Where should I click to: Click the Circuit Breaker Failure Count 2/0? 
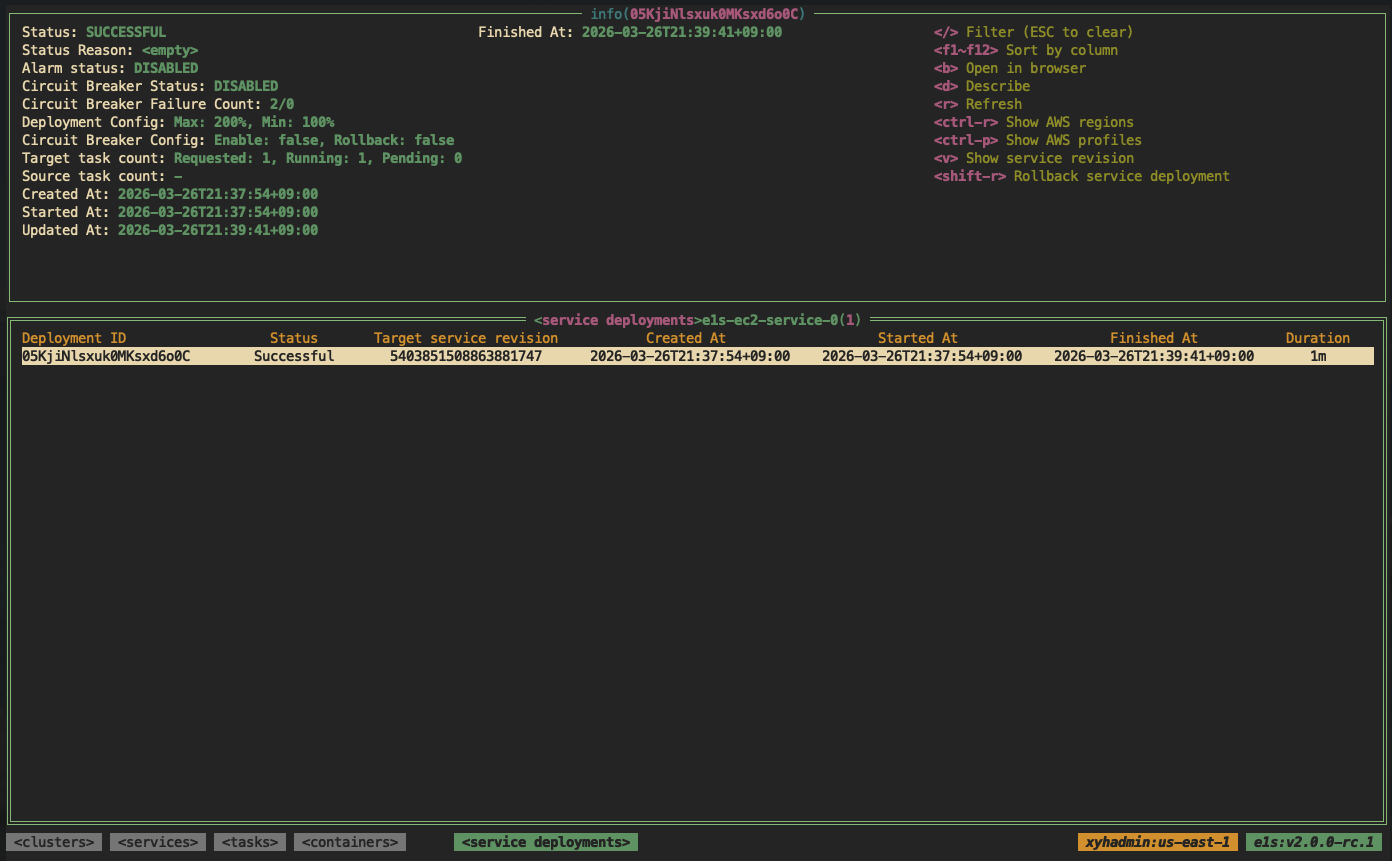pos(158,104)
